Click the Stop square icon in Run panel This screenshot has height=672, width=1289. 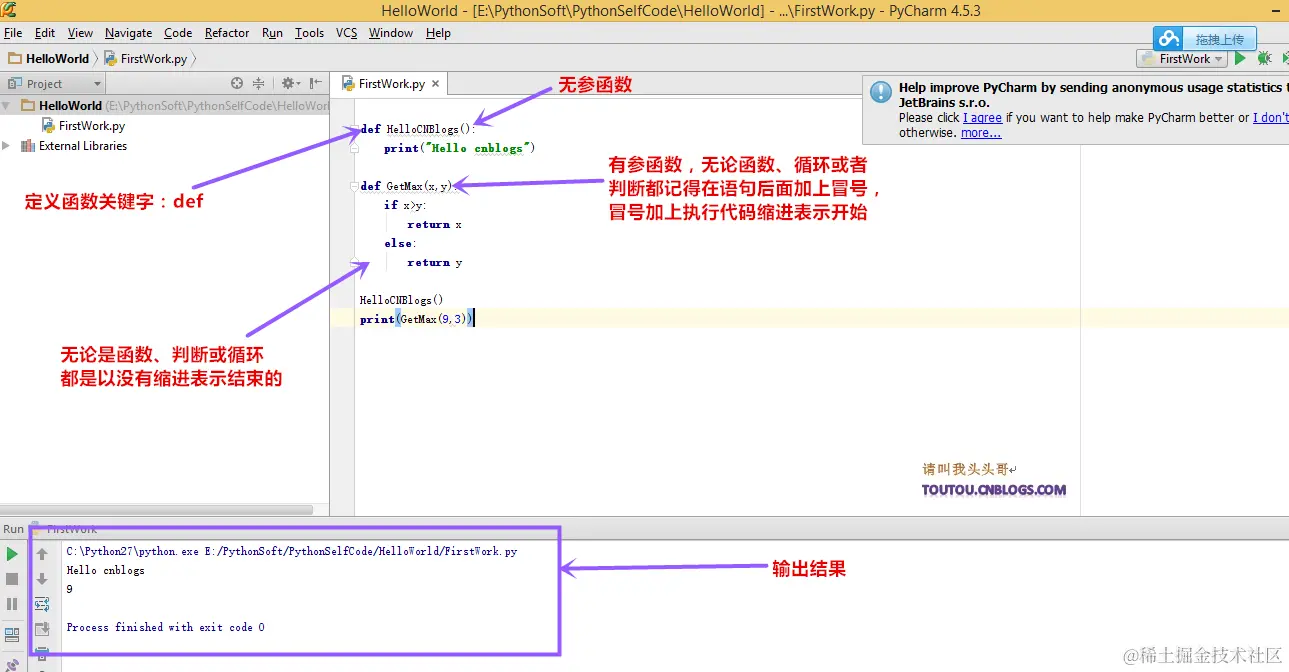(x=12, y=578)
